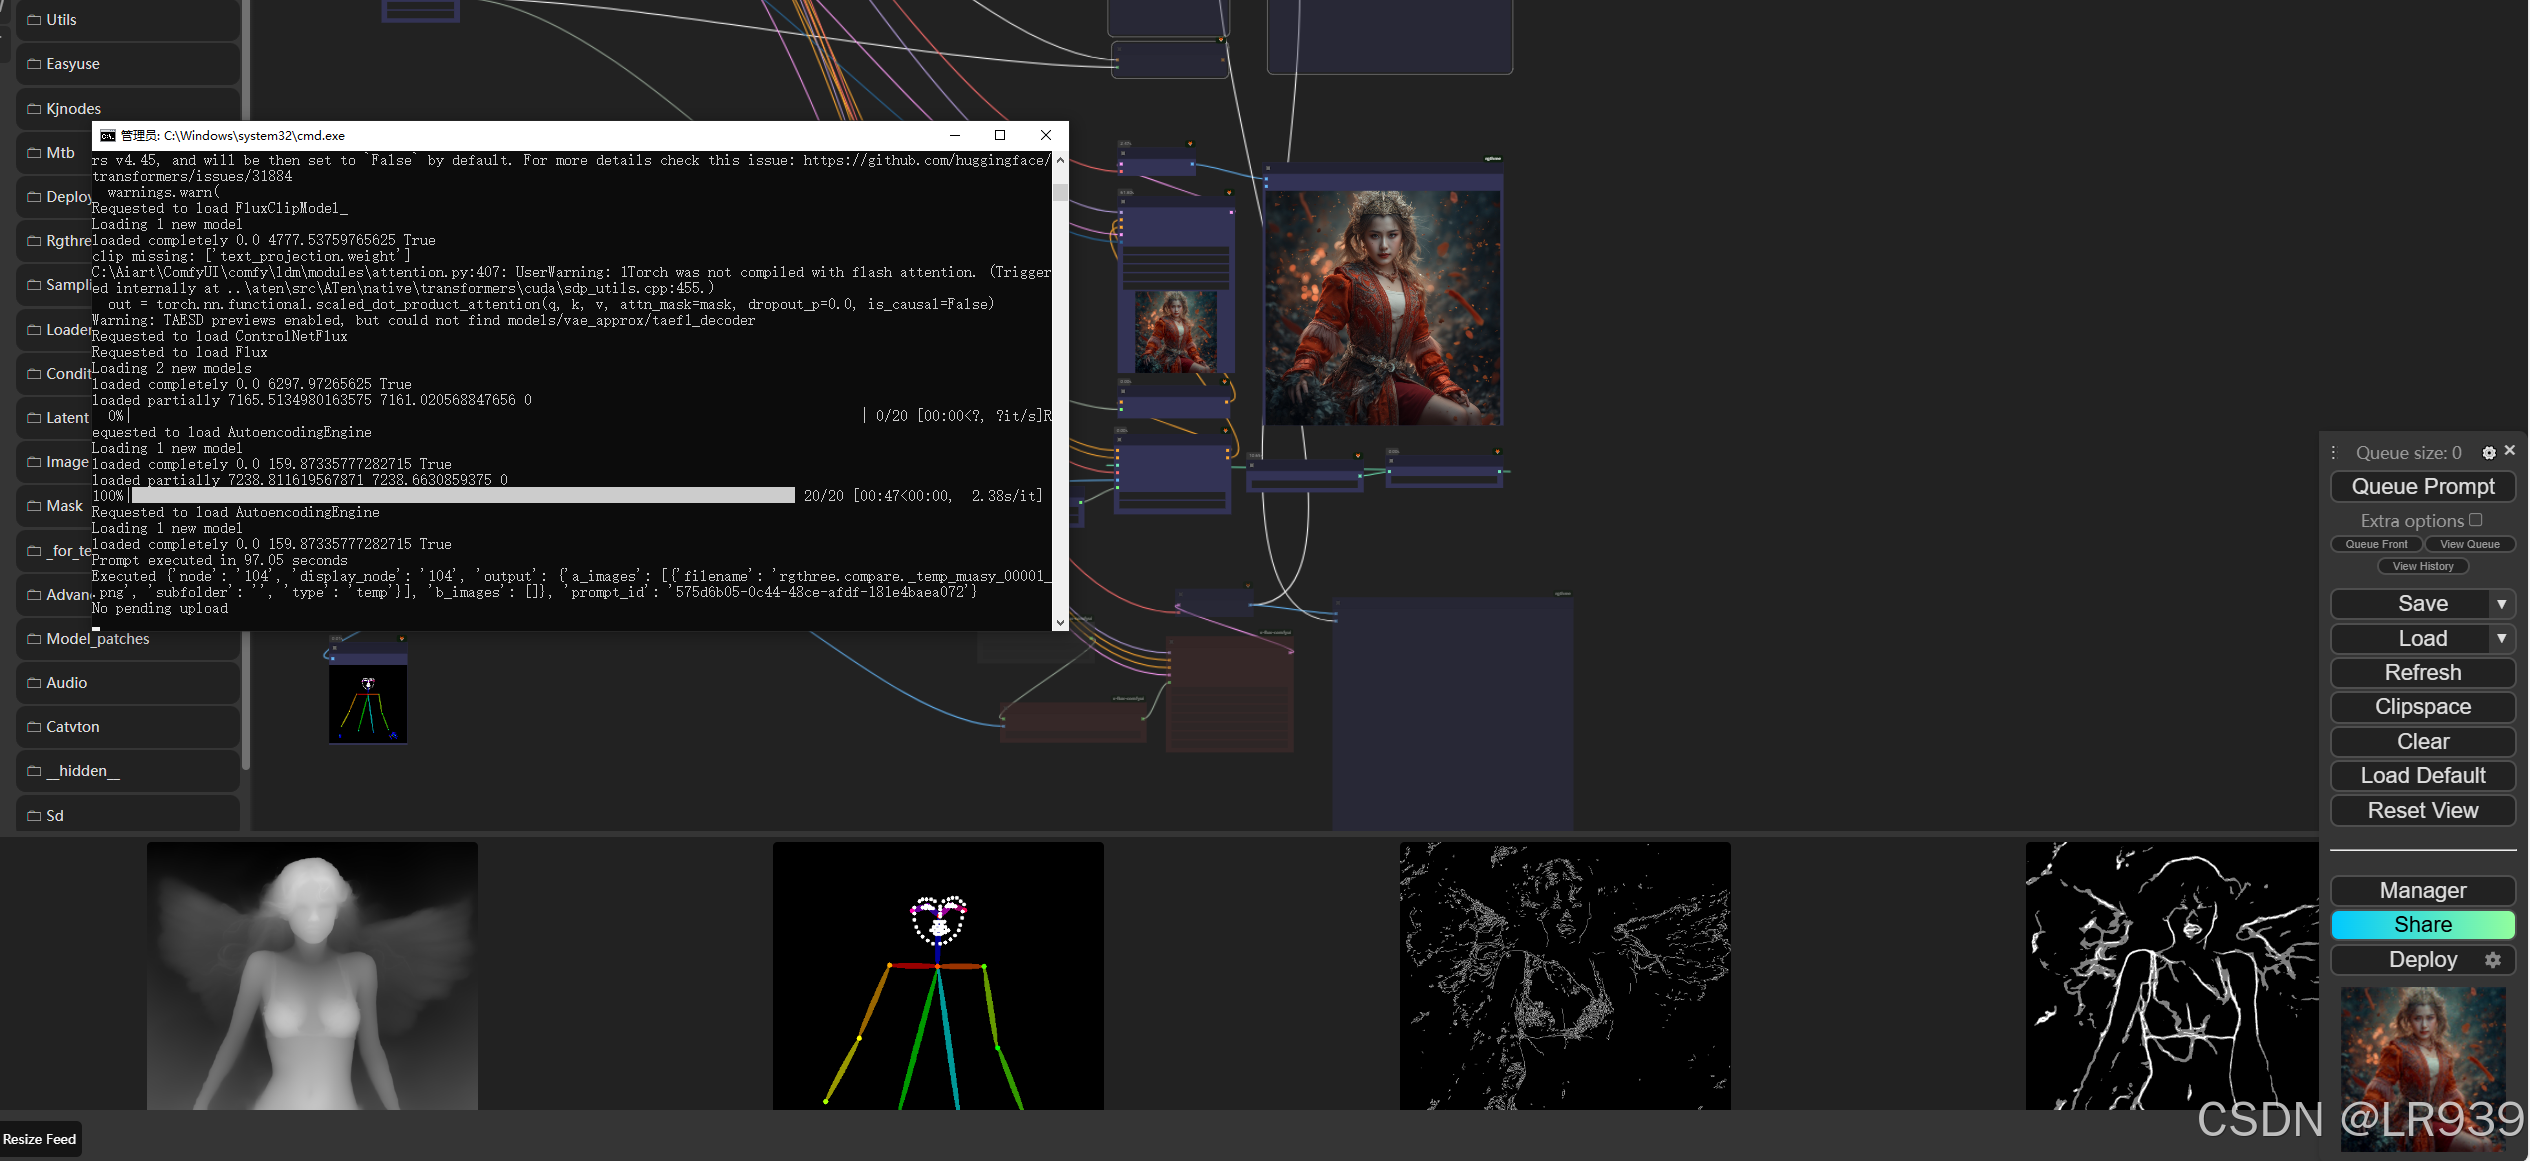Click the Catvton folder icon
The width and height of the screenshot is (2530, 1161).
[34, 727]
